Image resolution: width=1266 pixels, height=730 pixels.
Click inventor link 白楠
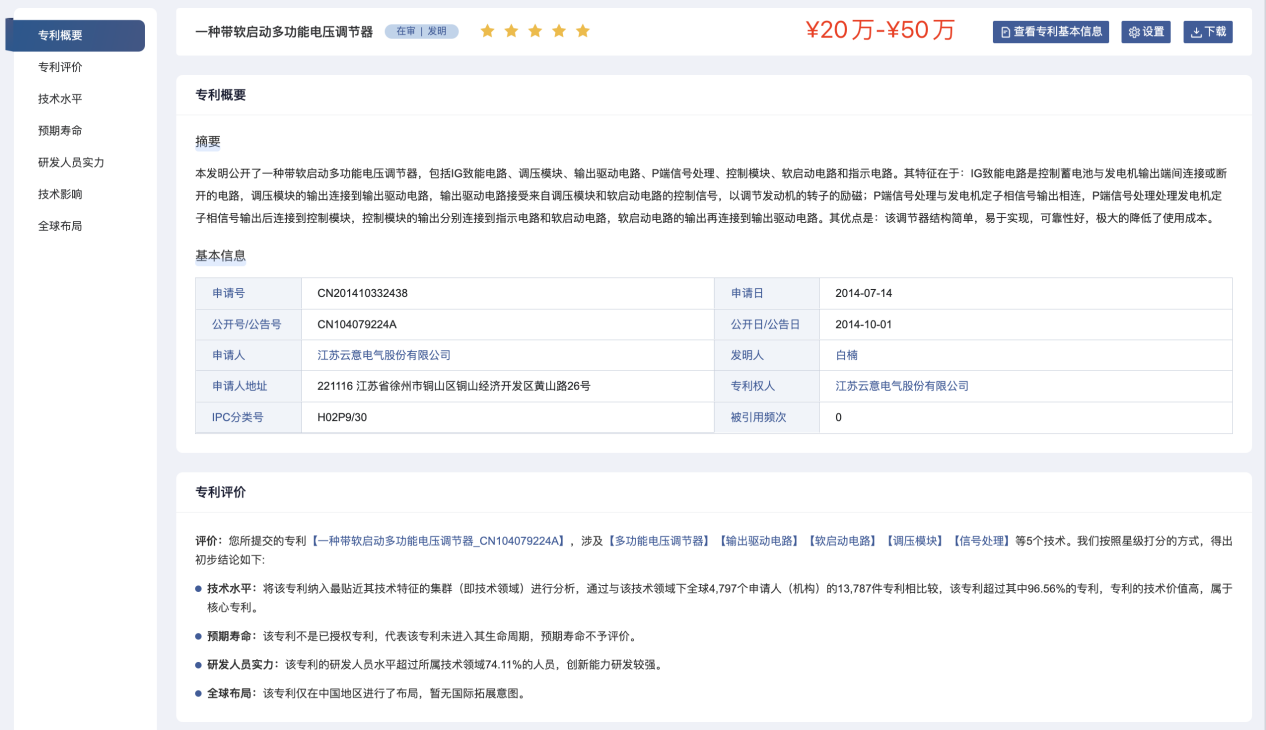[846, 355]
